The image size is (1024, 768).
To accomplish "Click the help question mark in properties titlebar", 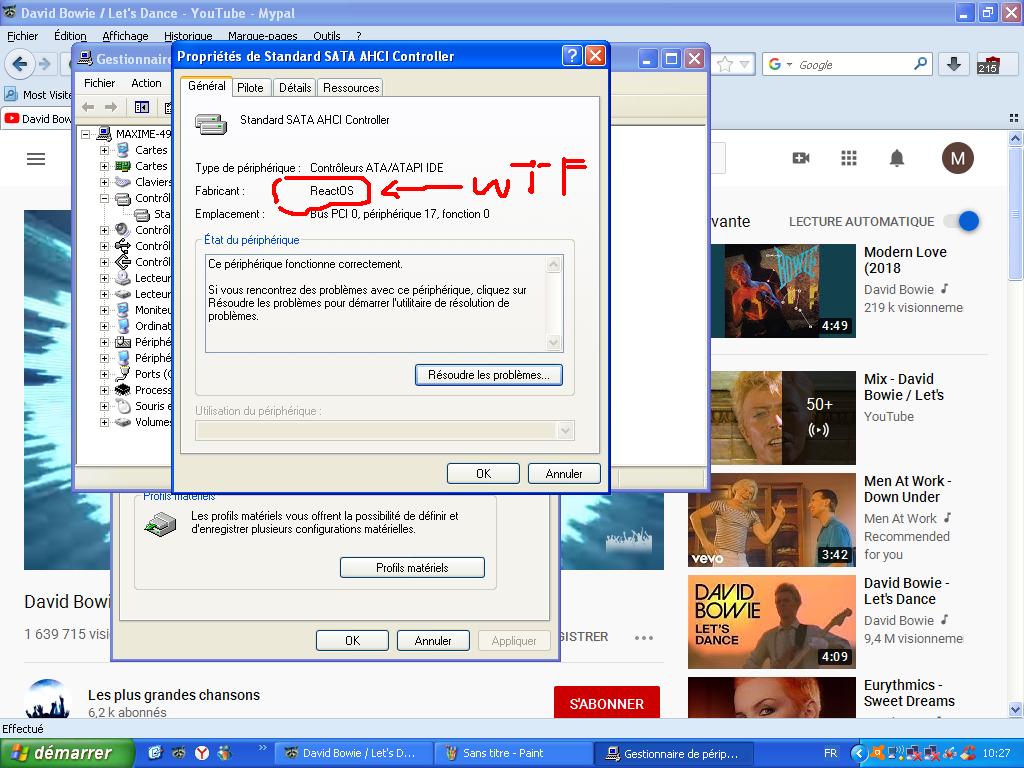I will (571, 56).
